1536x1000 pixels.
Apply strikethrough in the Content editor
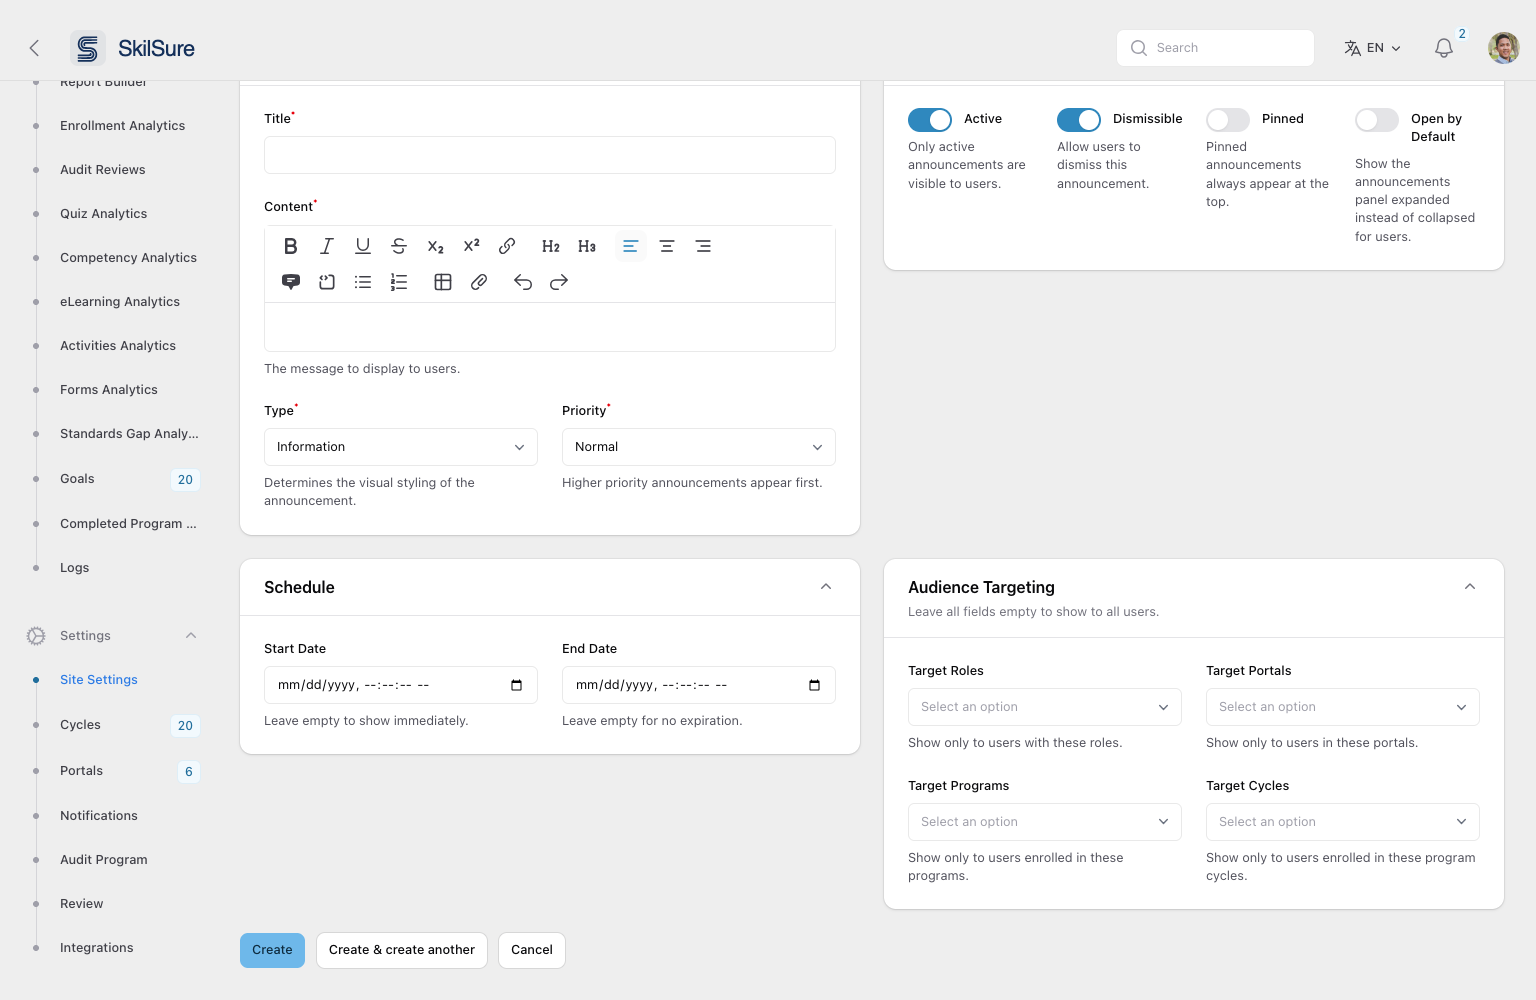coord(399,246)
